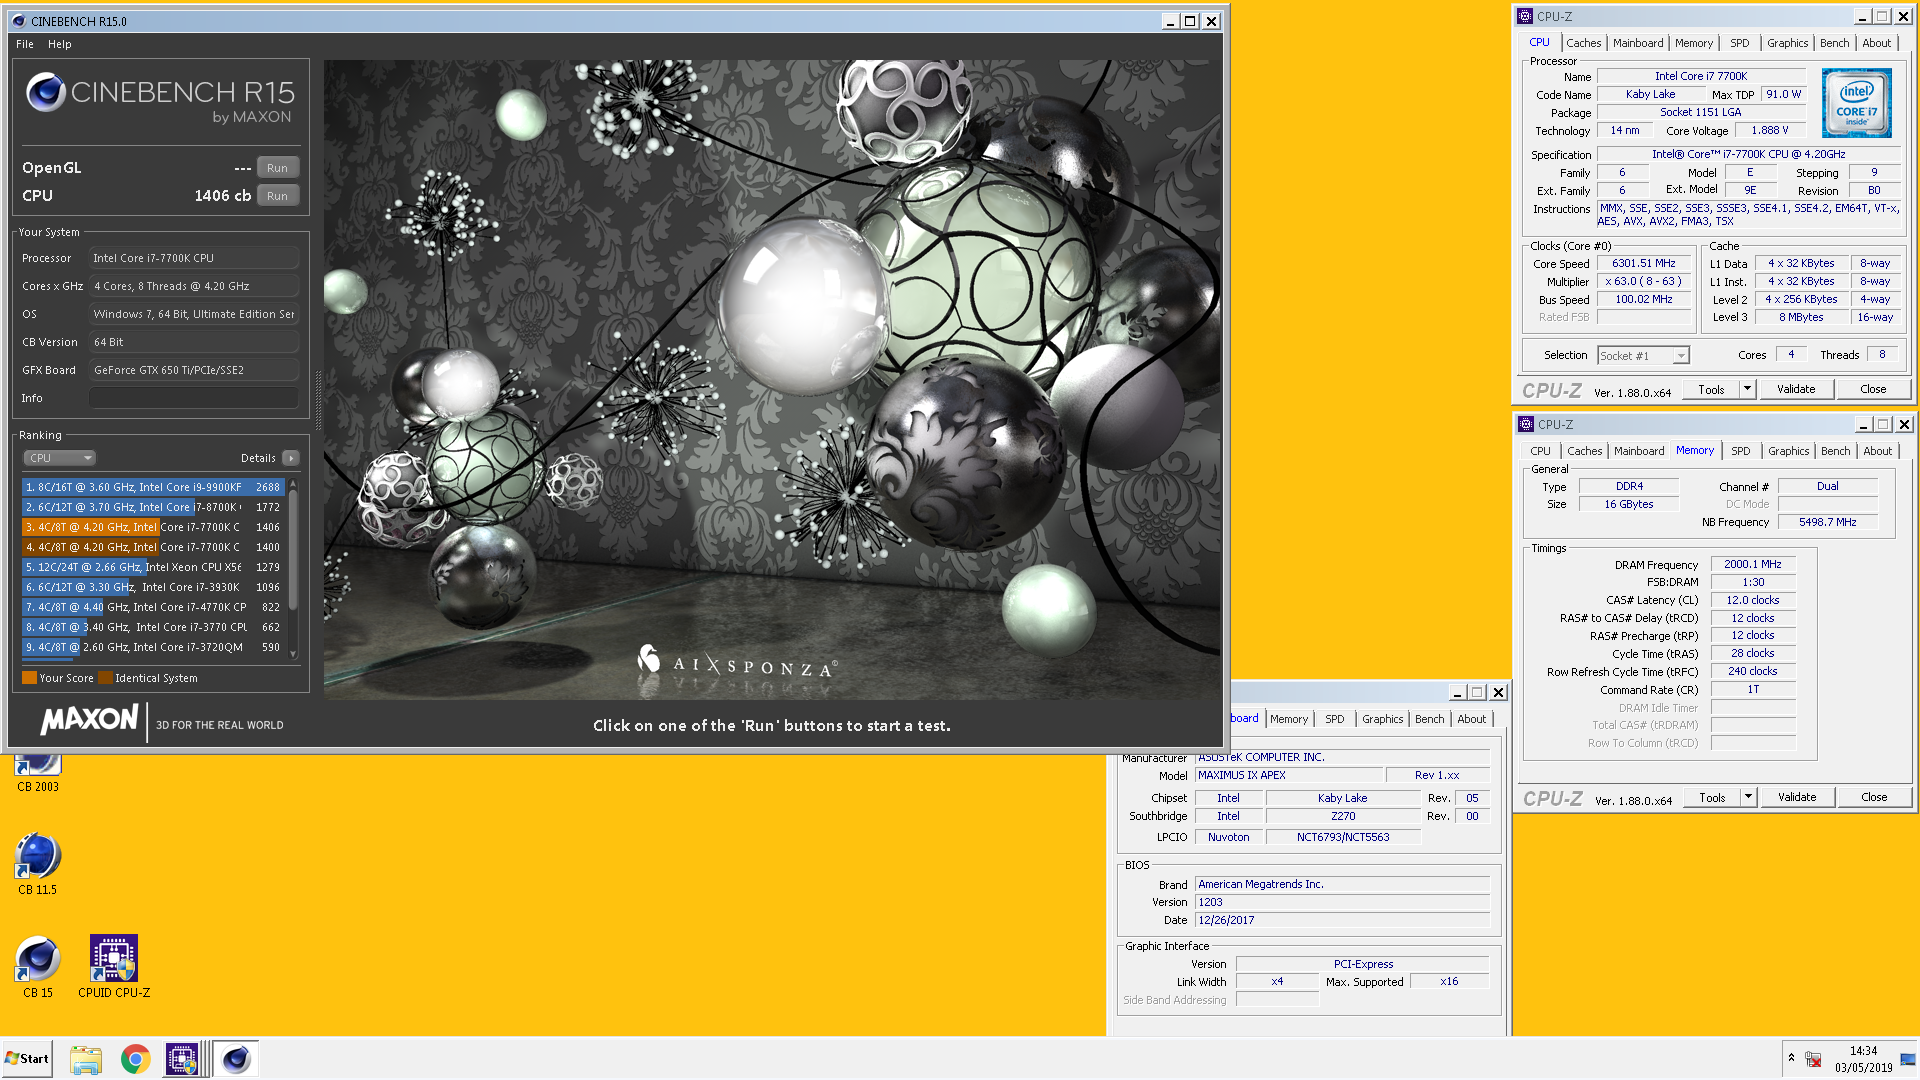Open About tab in top CPU-Z
Viewport: 1920px width, 1080px height.
coord(1876,43)
